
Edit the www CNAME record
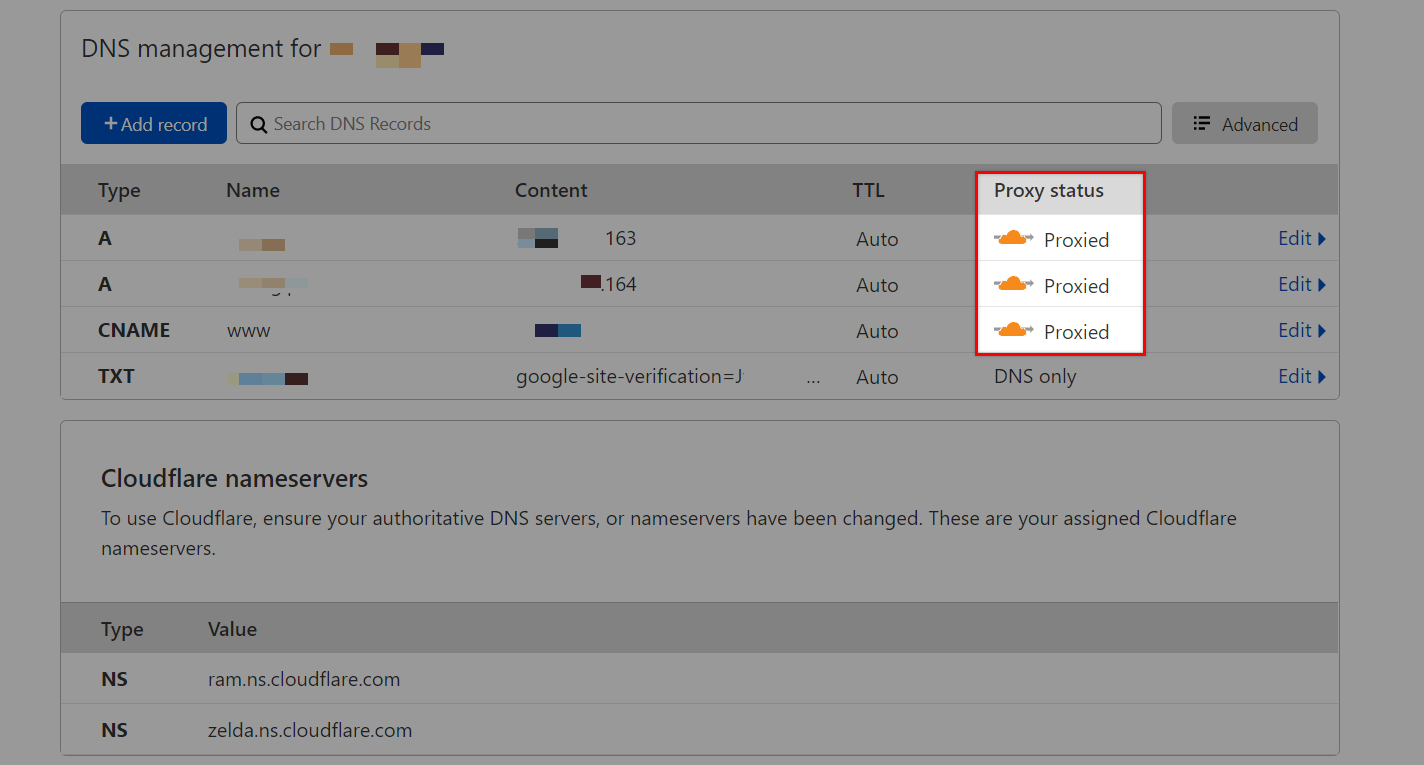pos(1302,330)
